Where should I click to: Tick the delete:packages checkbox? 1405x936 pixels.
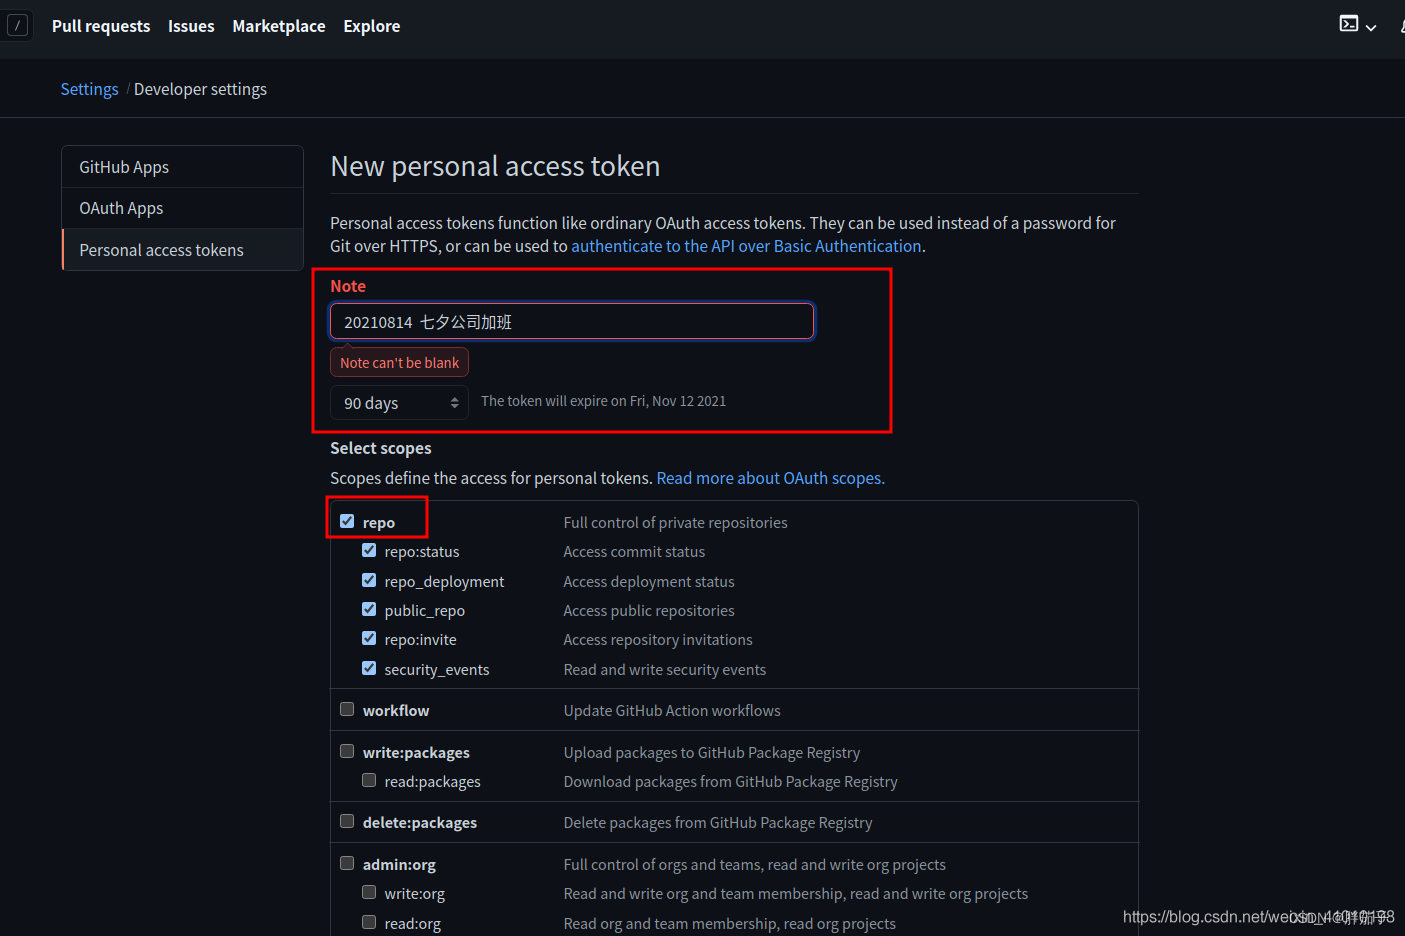347,821
